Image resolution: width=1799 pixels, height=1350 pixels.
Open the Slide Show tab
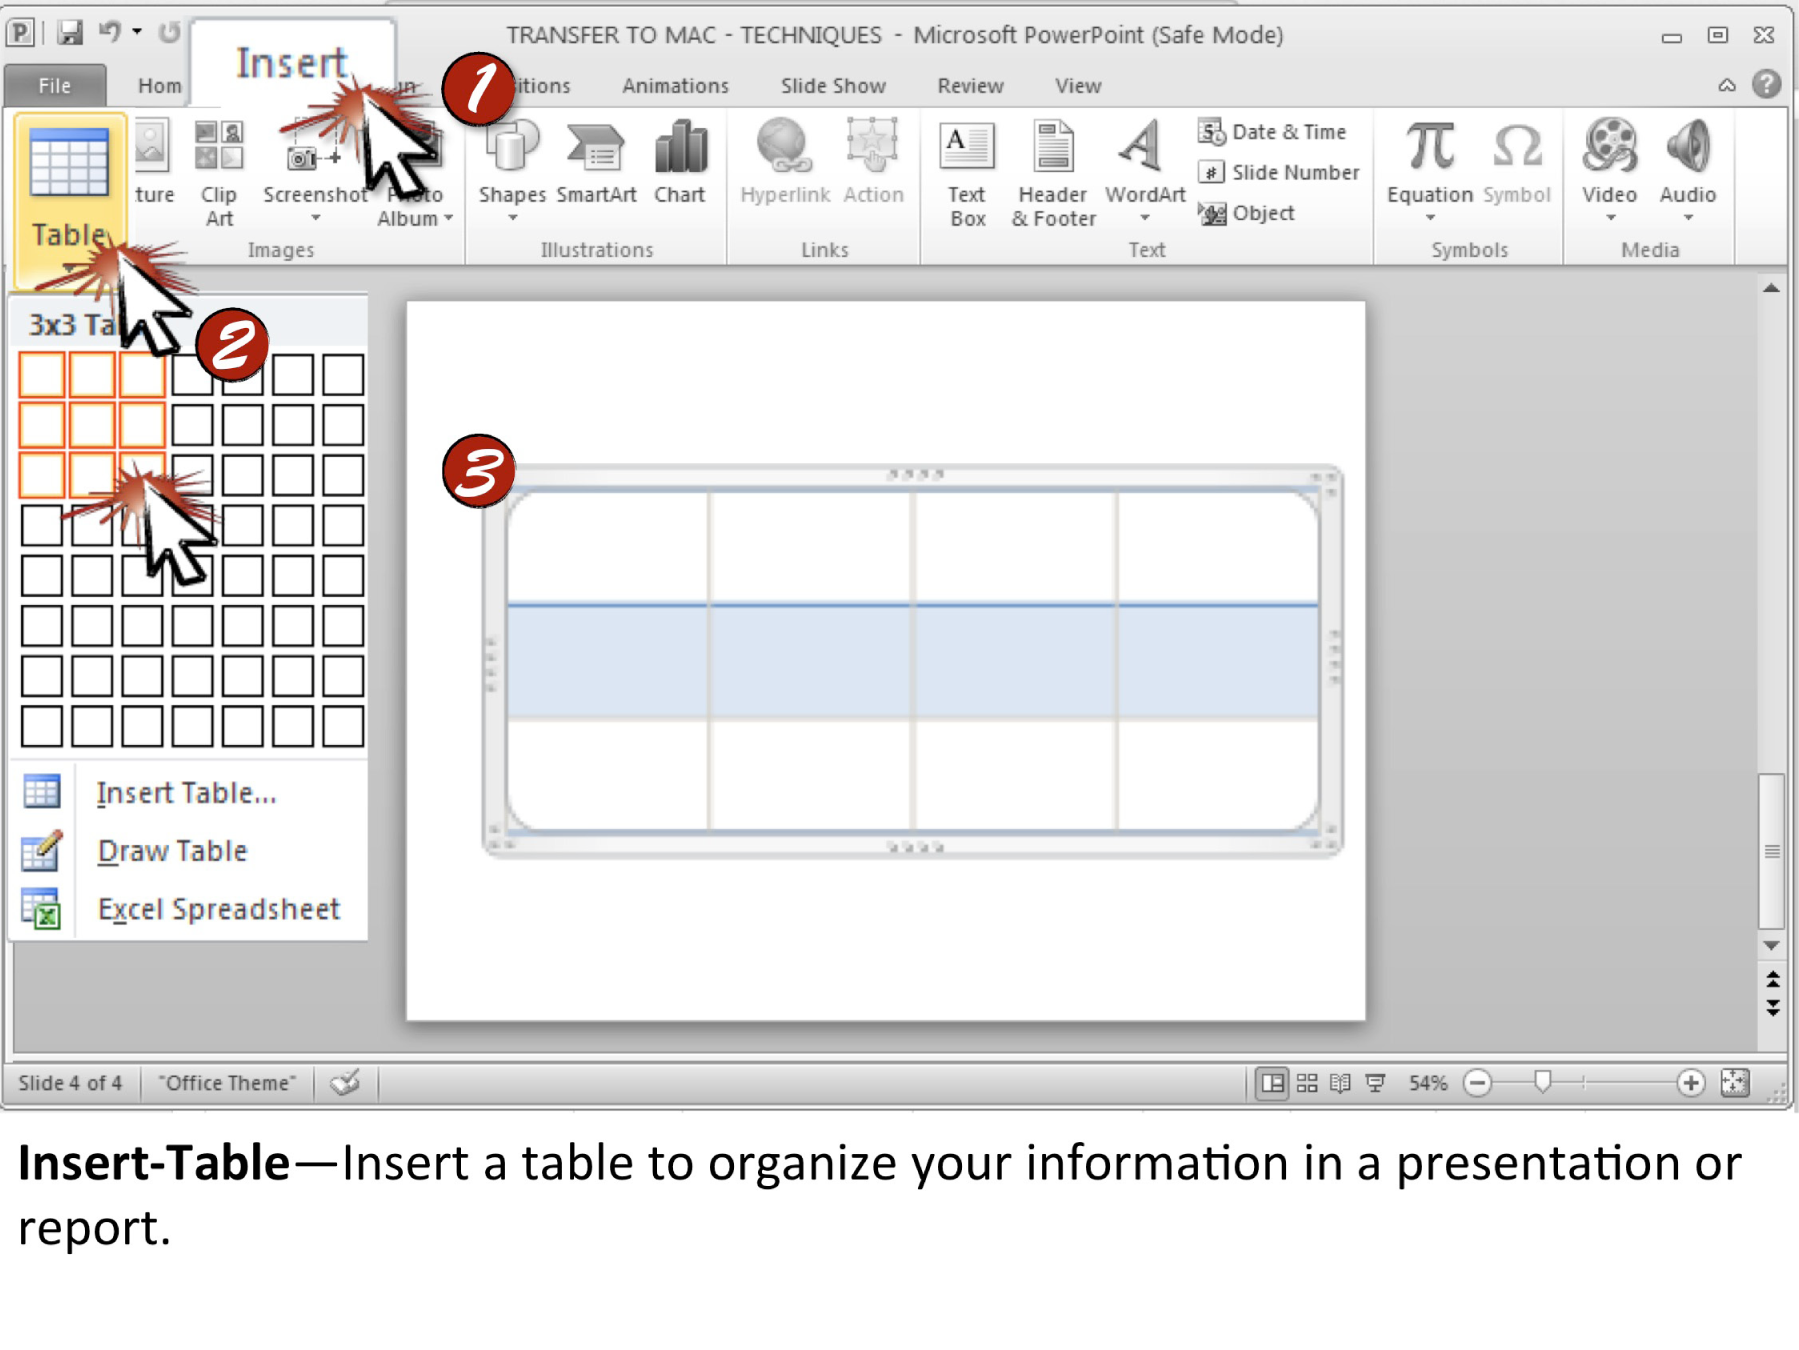[833, 86]
